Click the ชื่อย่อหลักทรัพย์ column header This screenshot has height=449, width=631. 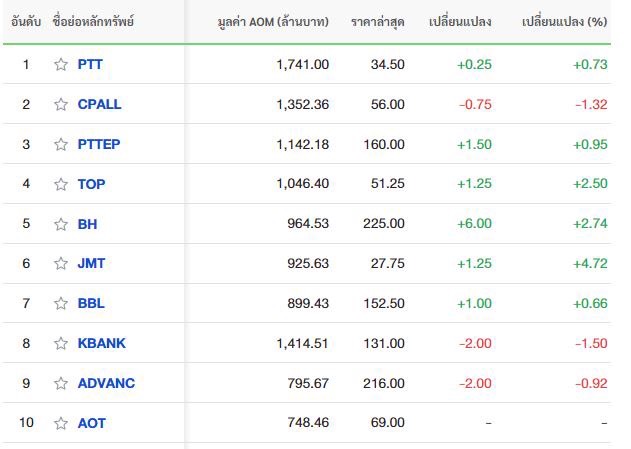click(93, 22)
